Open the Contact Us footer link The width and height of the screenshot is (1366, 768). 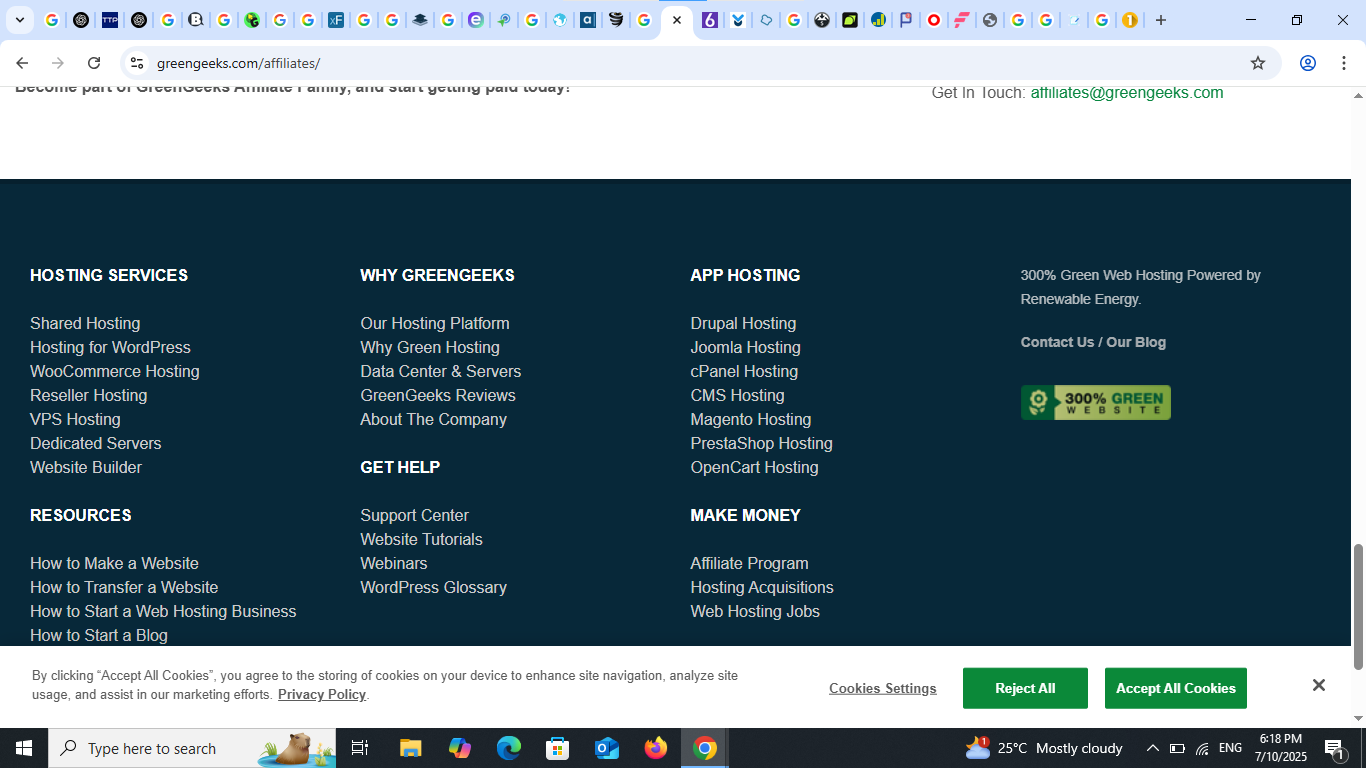pos(1057,342)
